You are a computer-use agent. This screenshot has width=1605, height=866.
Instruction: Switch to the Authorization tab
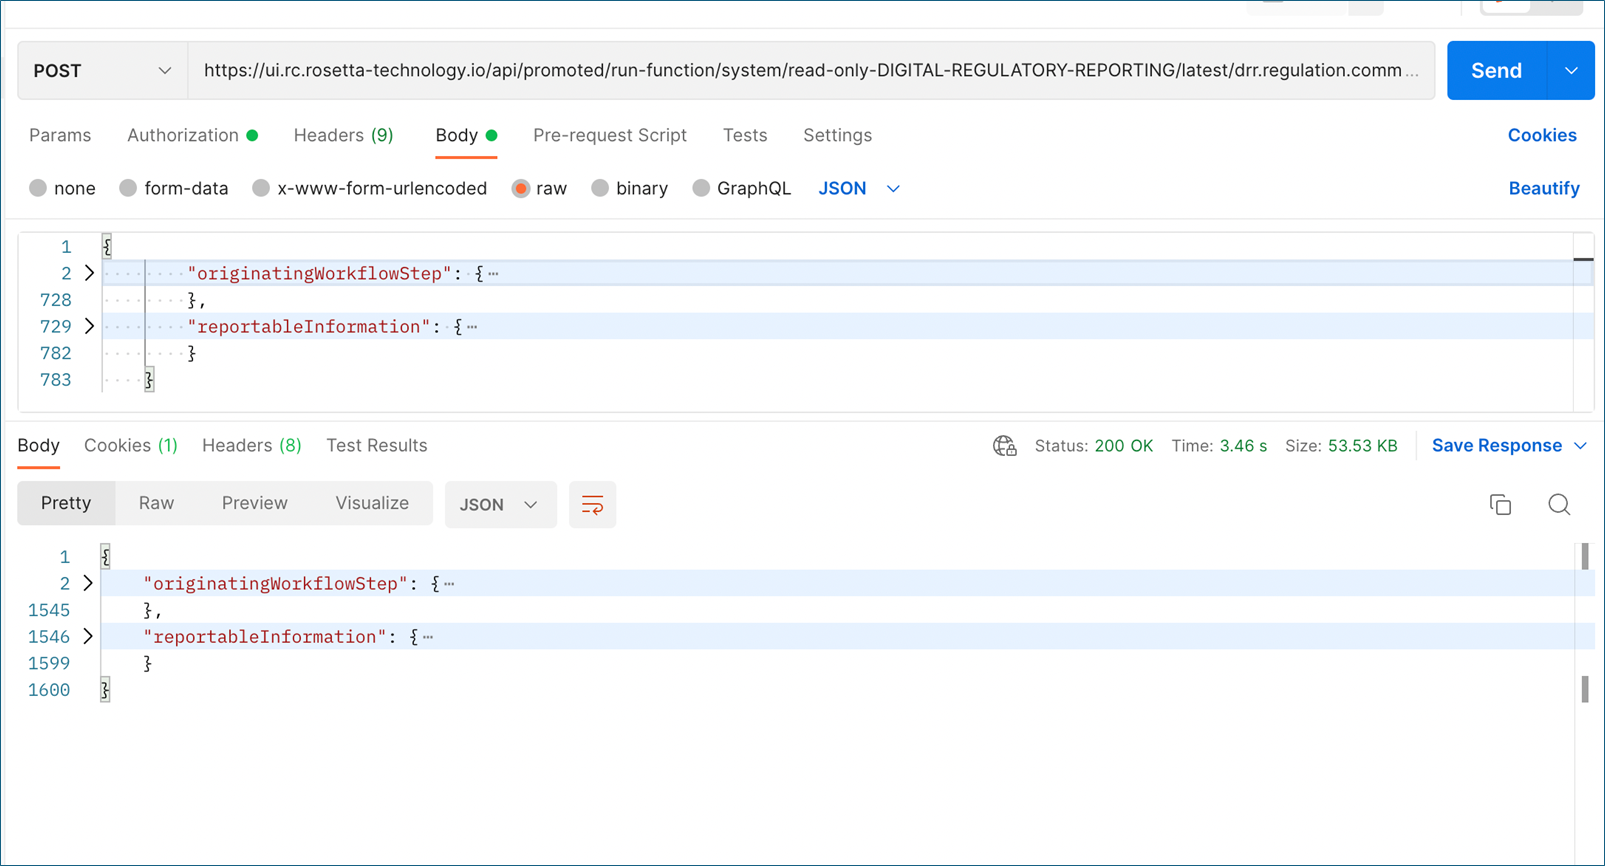coord(192,135)
